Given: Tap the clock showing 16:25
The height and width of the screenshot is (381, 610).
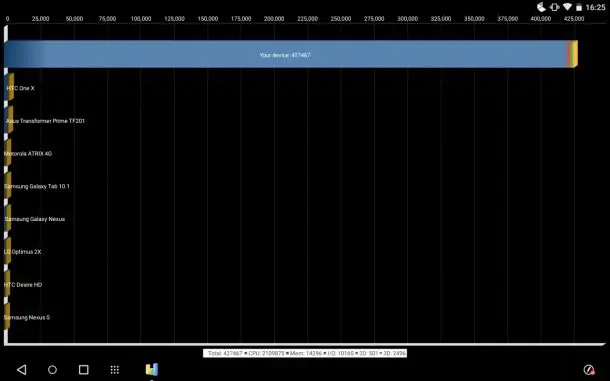Looking at the screenshot, I should pos(595,7).
